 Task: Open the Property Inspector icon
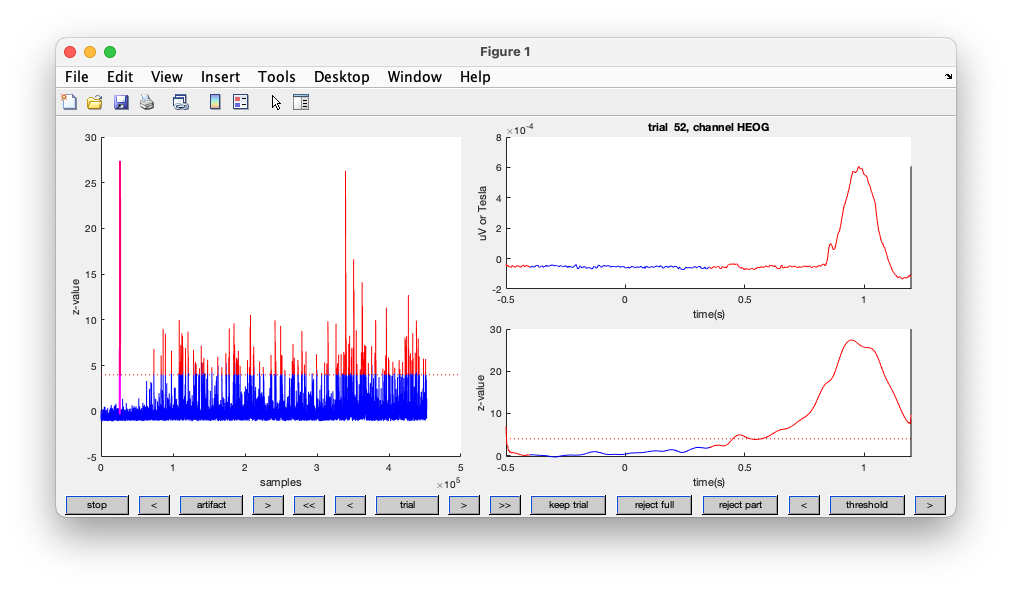(301, 102)
